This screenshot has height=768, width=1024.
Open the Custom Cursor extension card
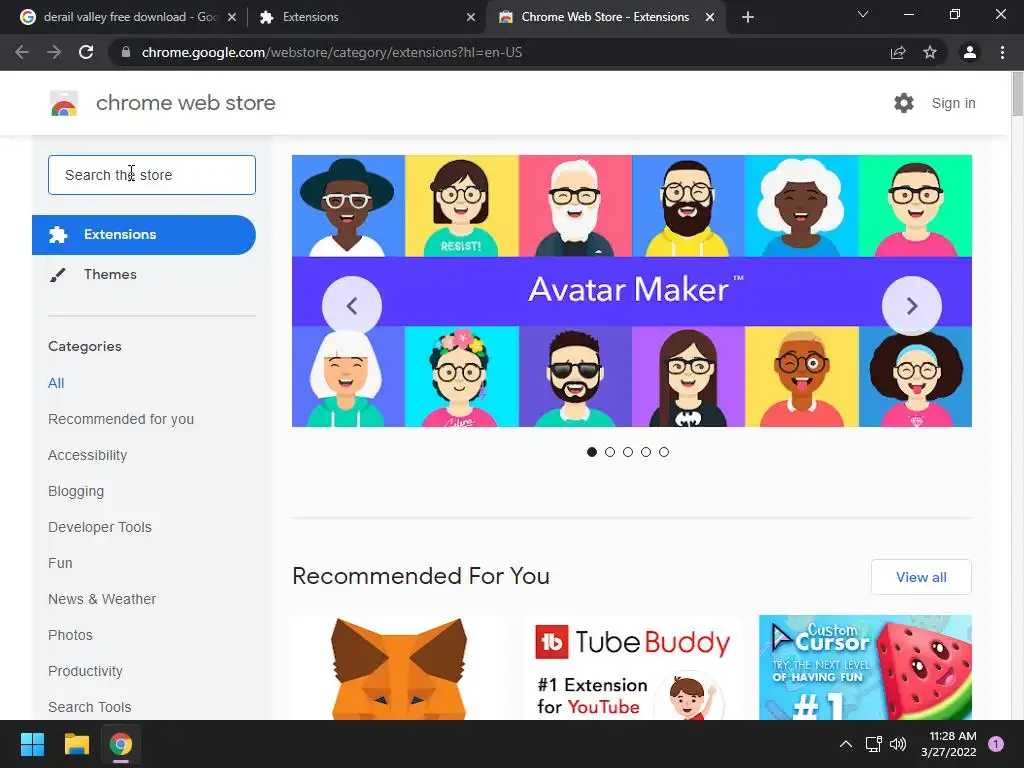[x=865, y=667]
